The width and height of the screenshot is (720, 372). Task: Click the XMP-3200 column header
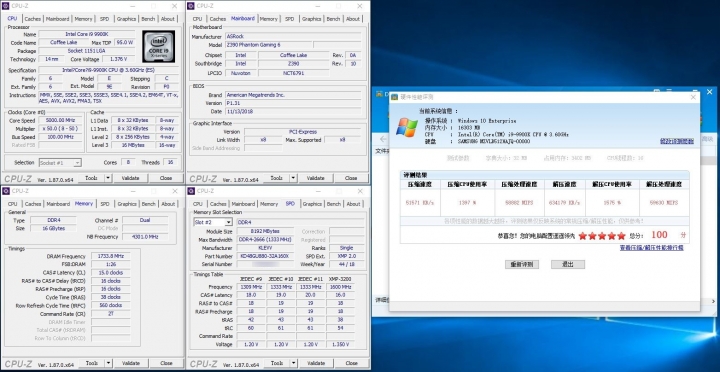click(x=340, y=279)
